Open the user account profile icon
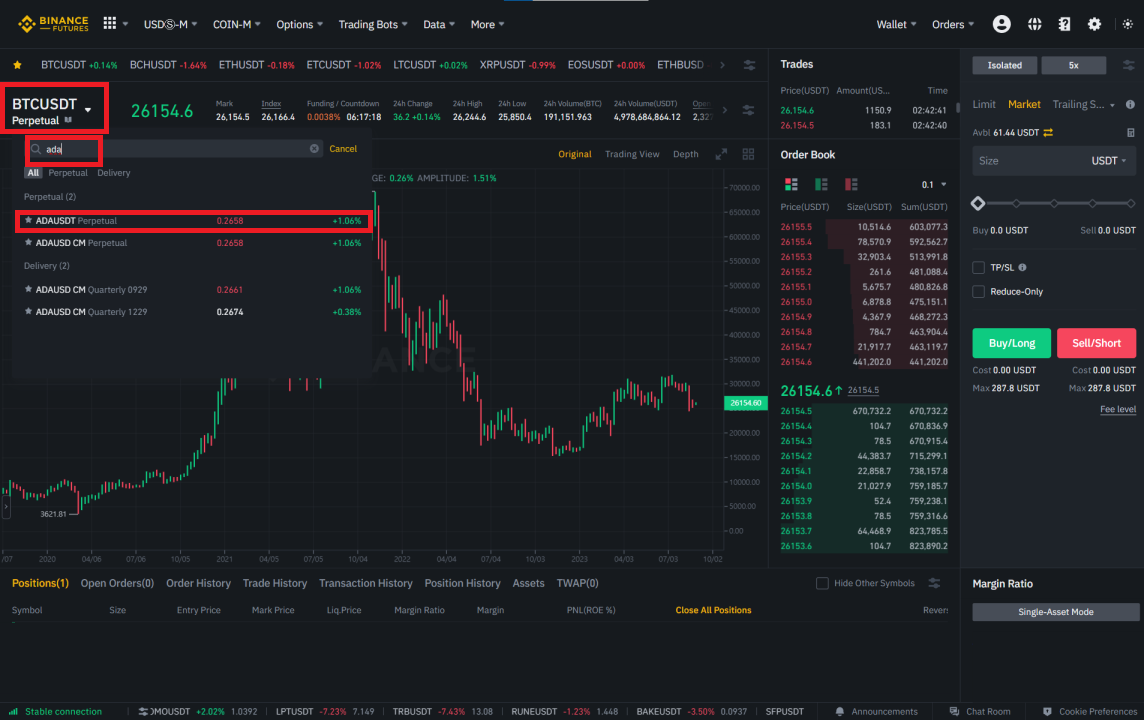 (x=1002, y=24)
